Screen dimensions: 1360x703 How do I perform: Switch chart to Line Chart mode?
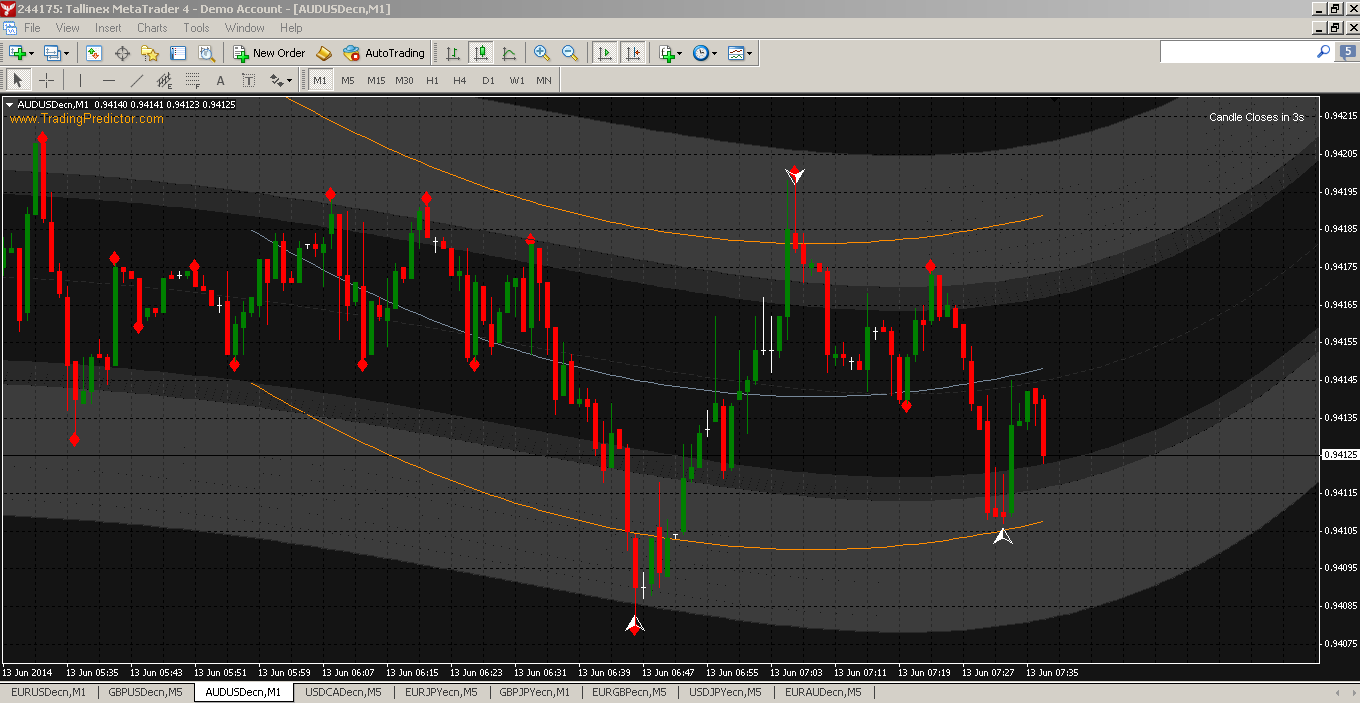click(x=509, y=53)
